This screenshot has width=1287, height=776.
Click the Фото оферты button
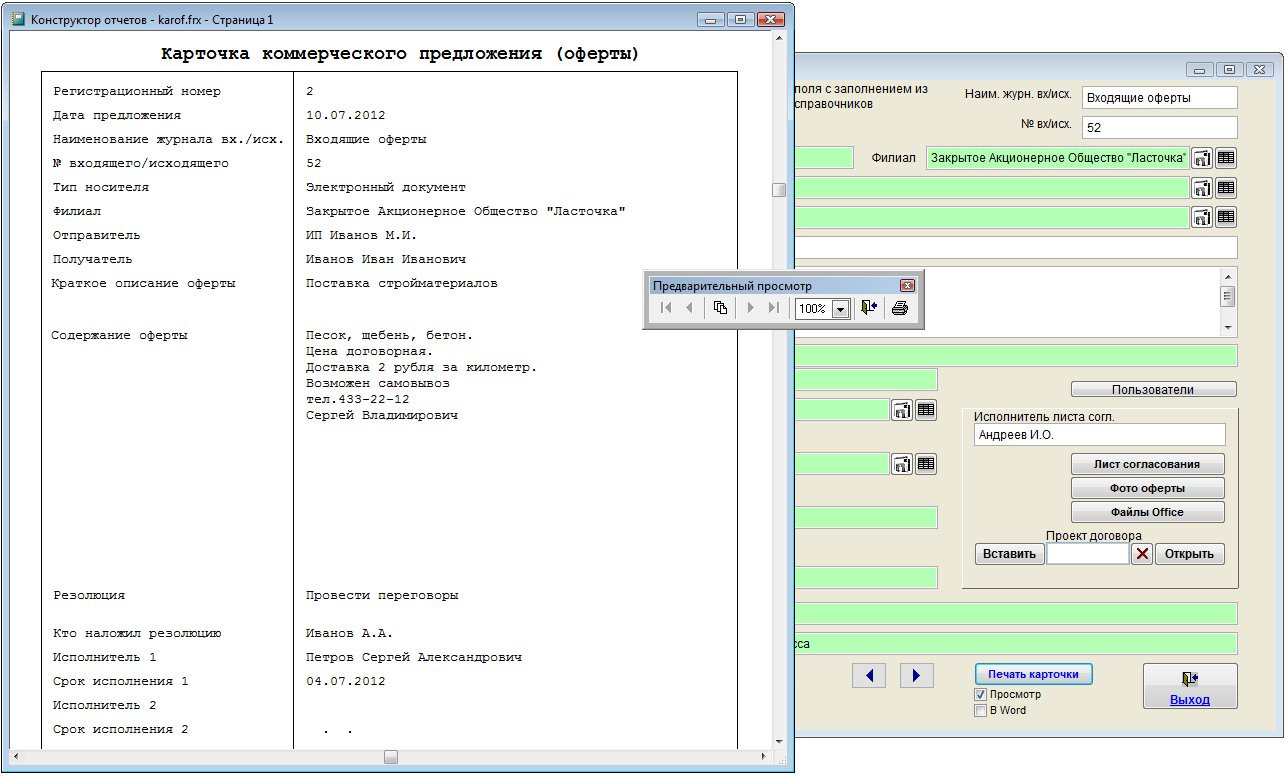pyautogui.click(x=1147, y=488)
